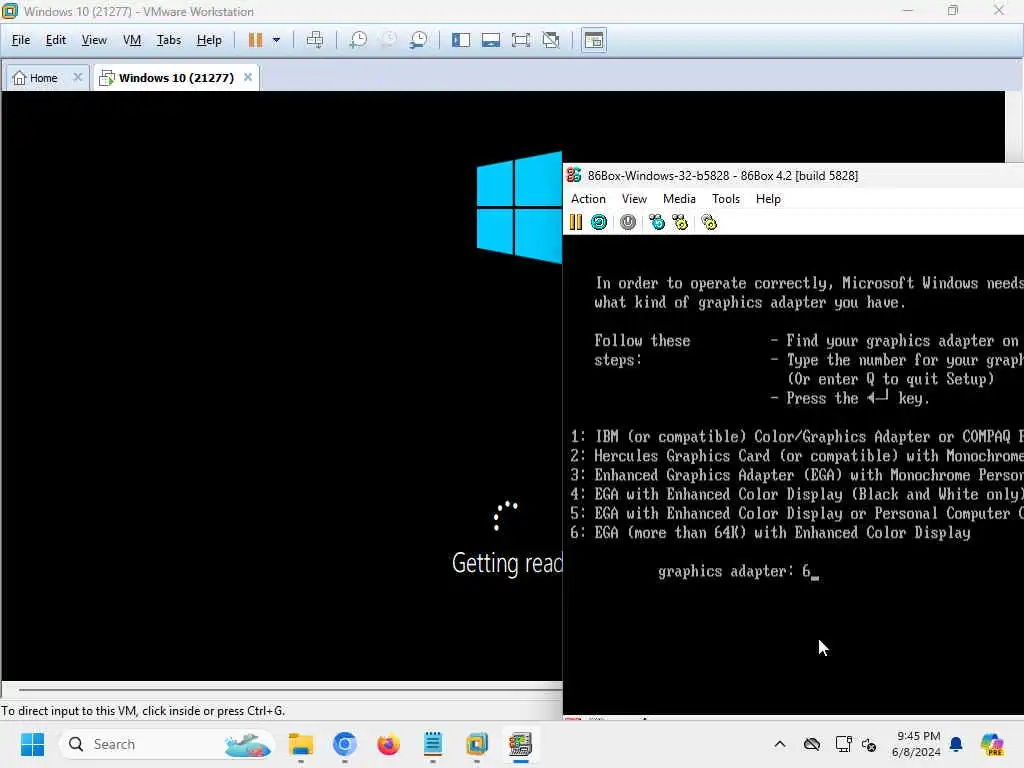Image resolution: width=1024 pixels, height=768 pixels.
Task: Send Ctrl+Alt+Esc via 86Box toolbar
Action: pyautogui.click(x=680, y=223)
